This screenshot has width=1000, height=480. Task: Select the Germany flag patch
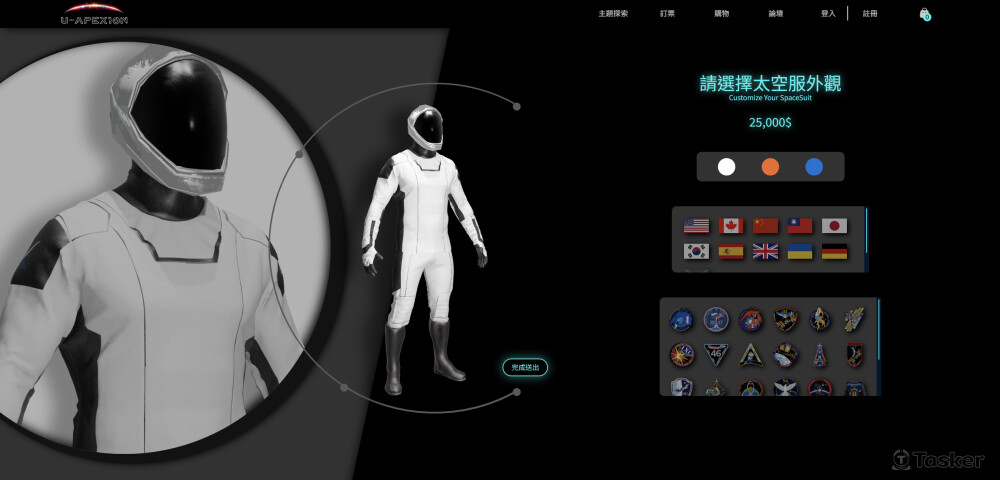point(834,251)
